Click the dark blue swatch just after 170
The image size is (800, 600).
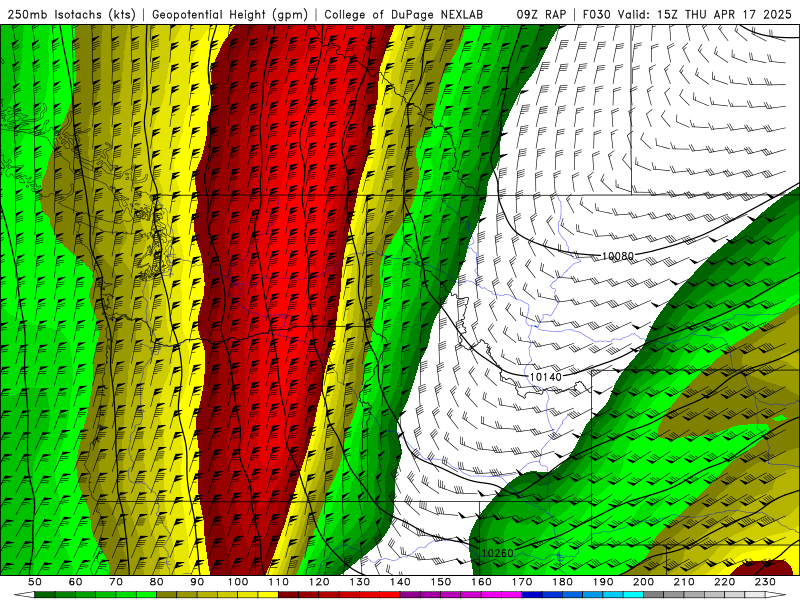(532, 594)
